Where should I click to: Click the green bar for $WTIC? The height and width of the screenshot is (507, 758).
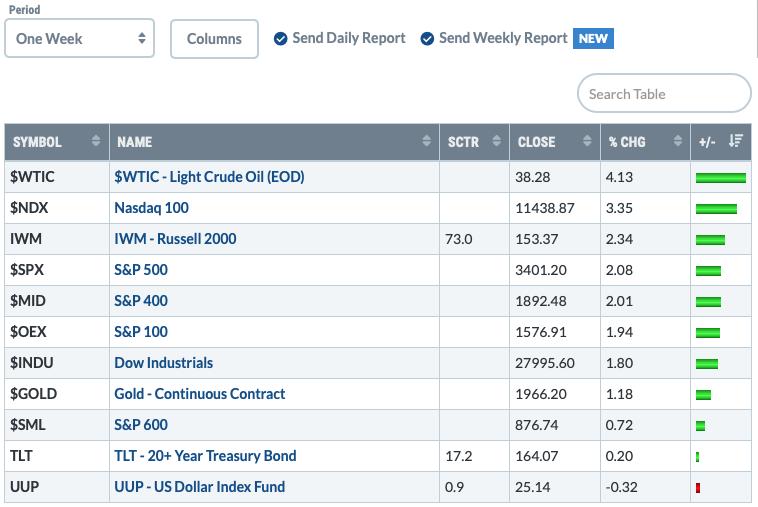coord(721,178)
